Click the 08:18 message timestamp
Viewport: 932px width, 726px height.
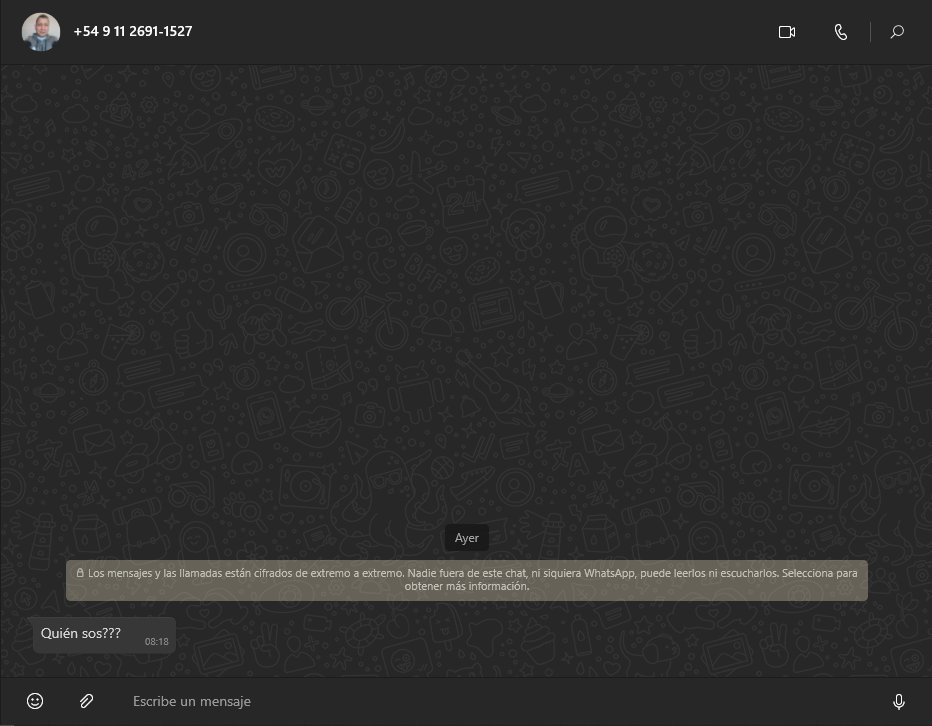tap(156, 642)
